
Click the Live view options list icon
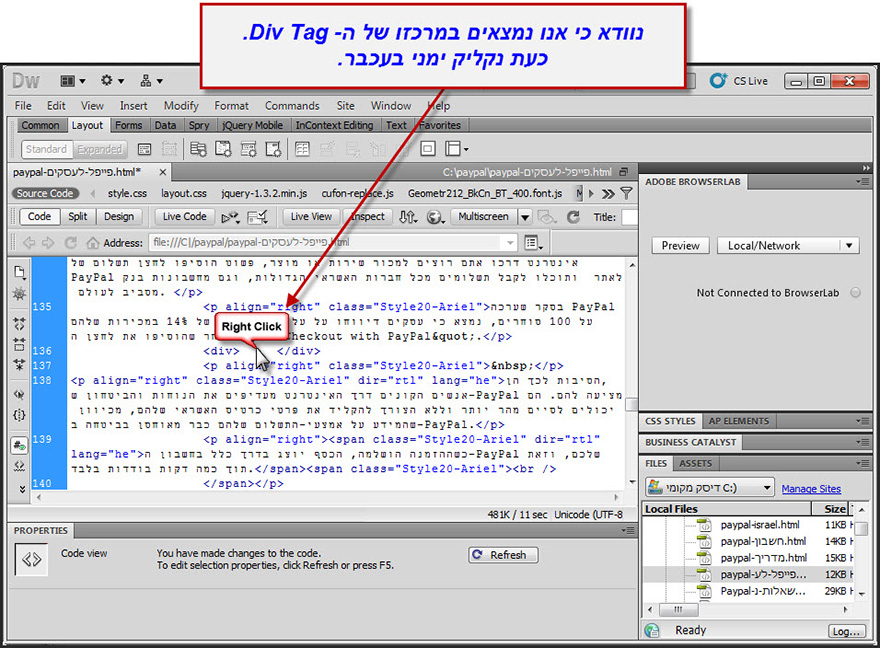(533, 243)
